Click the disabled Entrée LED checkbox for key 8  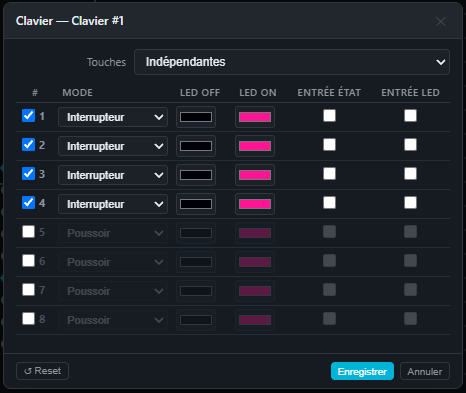click(410, 319)
